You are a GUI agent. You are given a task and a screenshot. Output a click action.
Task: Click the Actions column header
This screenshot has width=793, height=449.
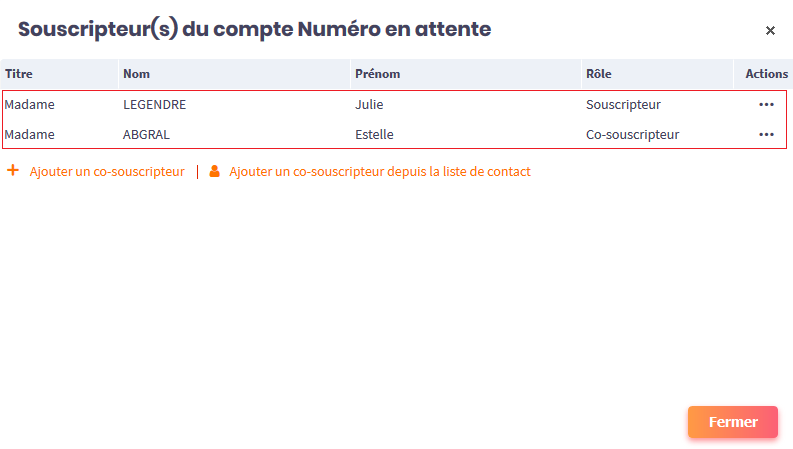click(766, 74)
